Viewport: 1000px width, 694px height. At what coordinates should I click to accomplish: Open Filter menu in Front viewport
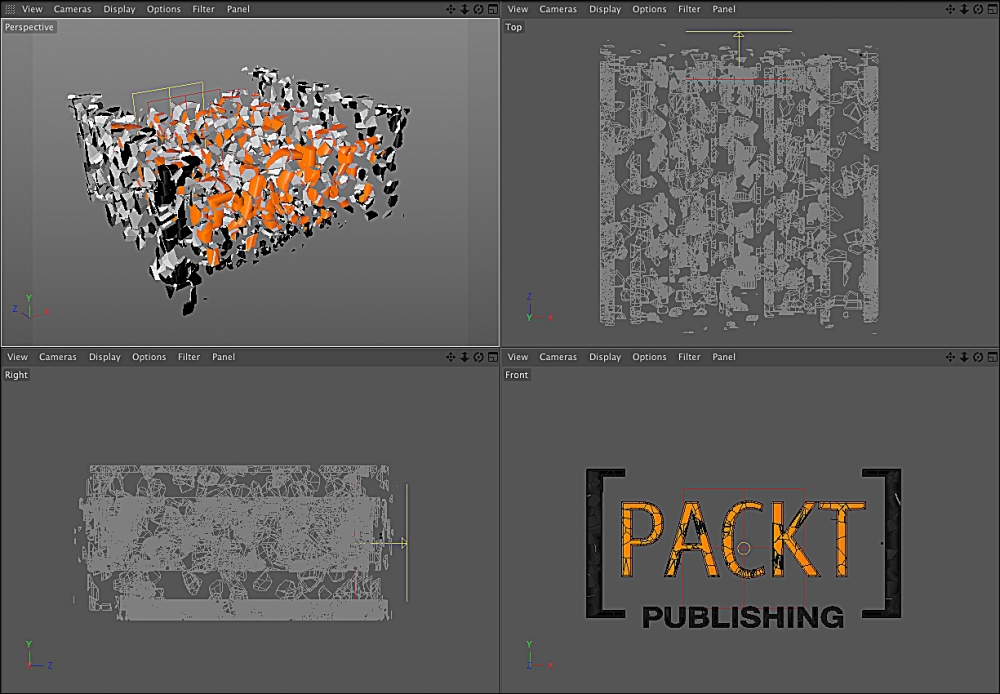pyautogui.click(x=689, y=357)
